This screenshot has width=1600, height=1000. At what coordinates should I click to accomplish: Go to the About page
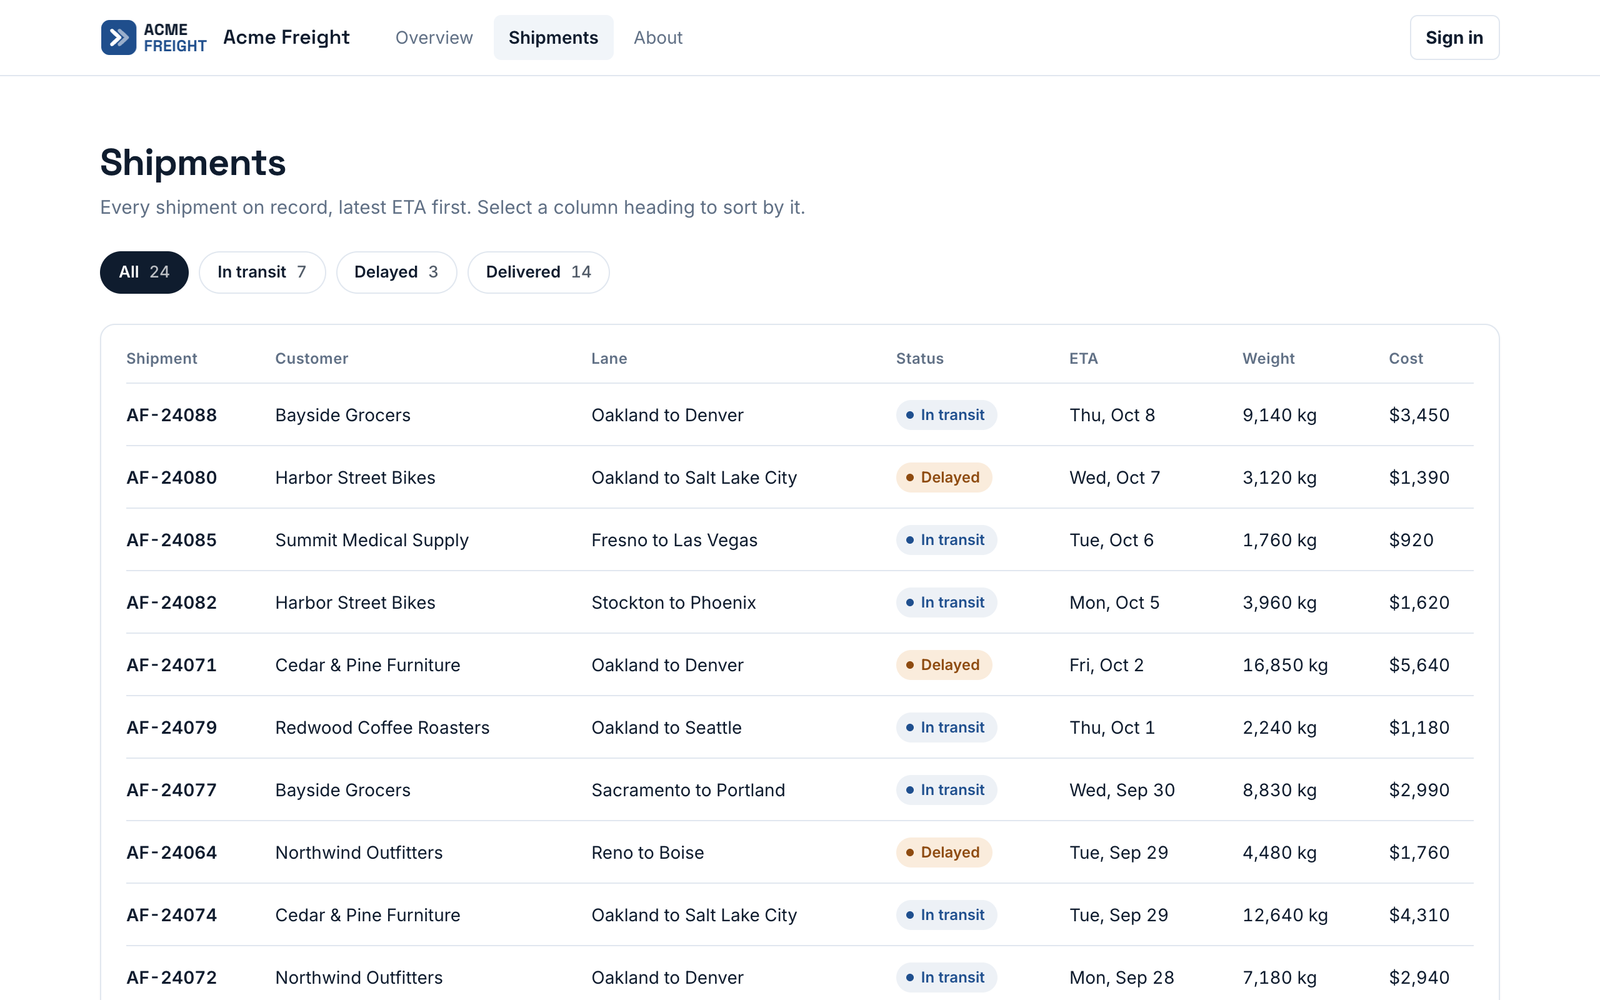pyautogui.click(x=658, y=38)
